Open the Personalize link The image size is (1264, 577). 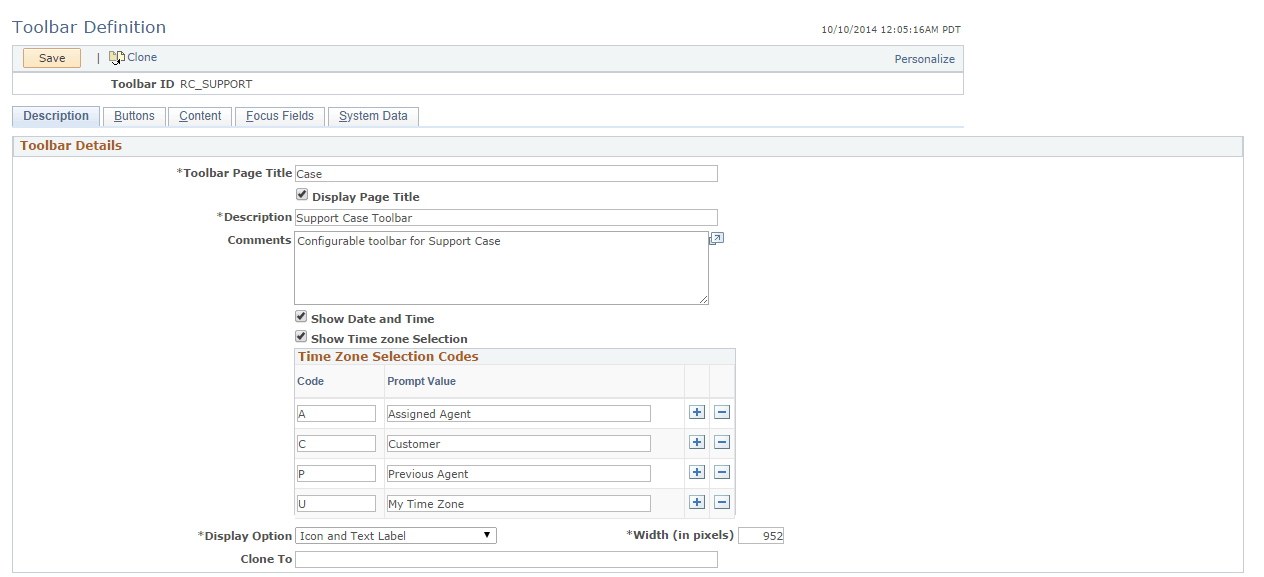(924, 59)
